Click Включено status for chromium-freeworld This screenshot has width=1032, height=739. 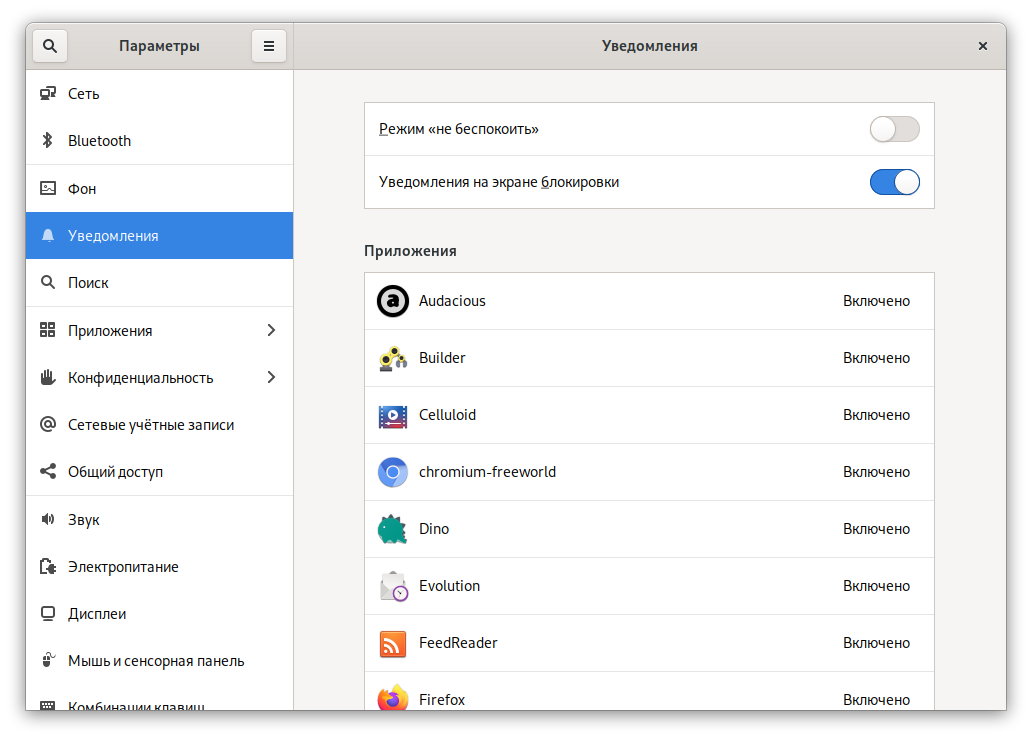click(x=876, y=472)
